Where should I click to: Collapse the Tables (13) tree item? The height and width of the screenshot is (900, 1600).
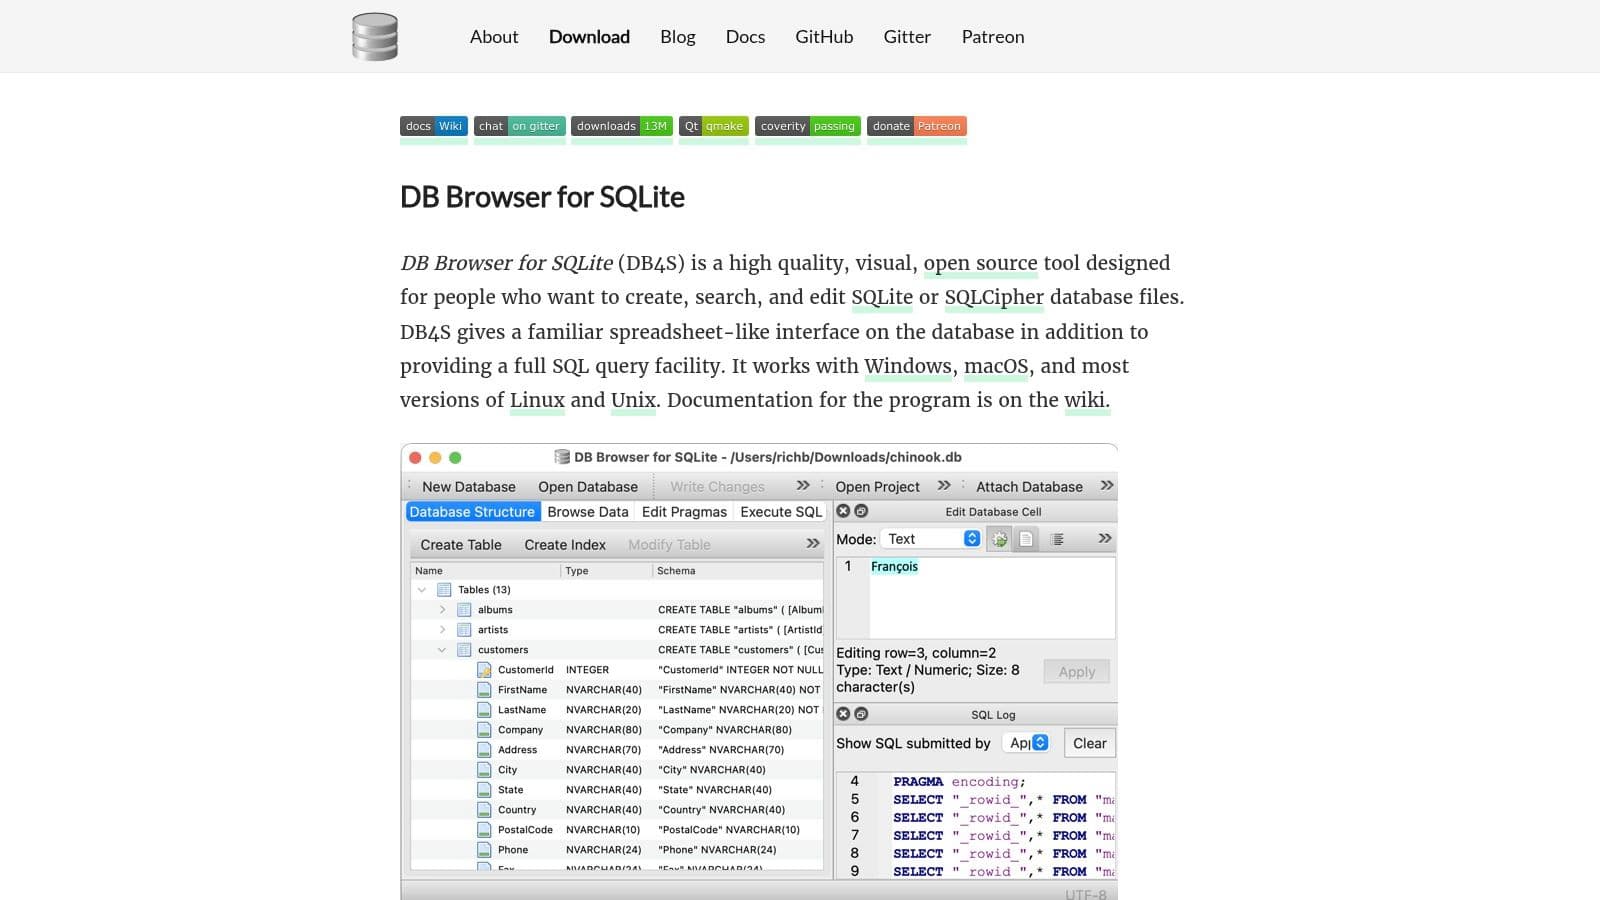[420, 589]
